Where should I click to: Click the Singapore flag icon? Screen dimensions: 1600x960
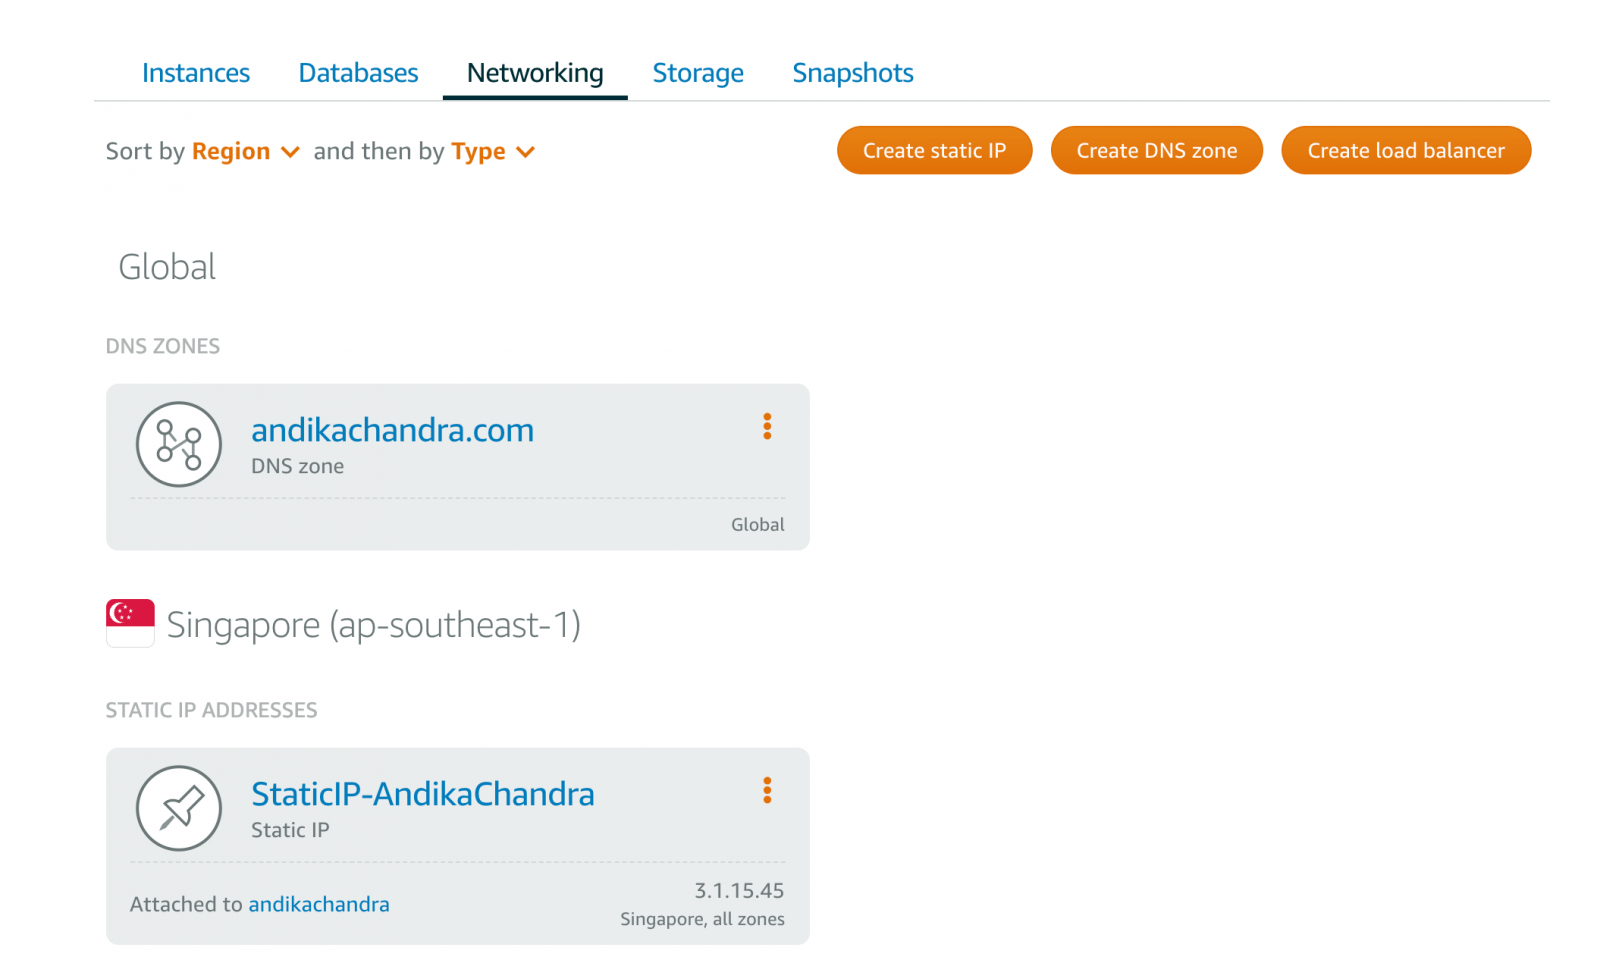130,623
